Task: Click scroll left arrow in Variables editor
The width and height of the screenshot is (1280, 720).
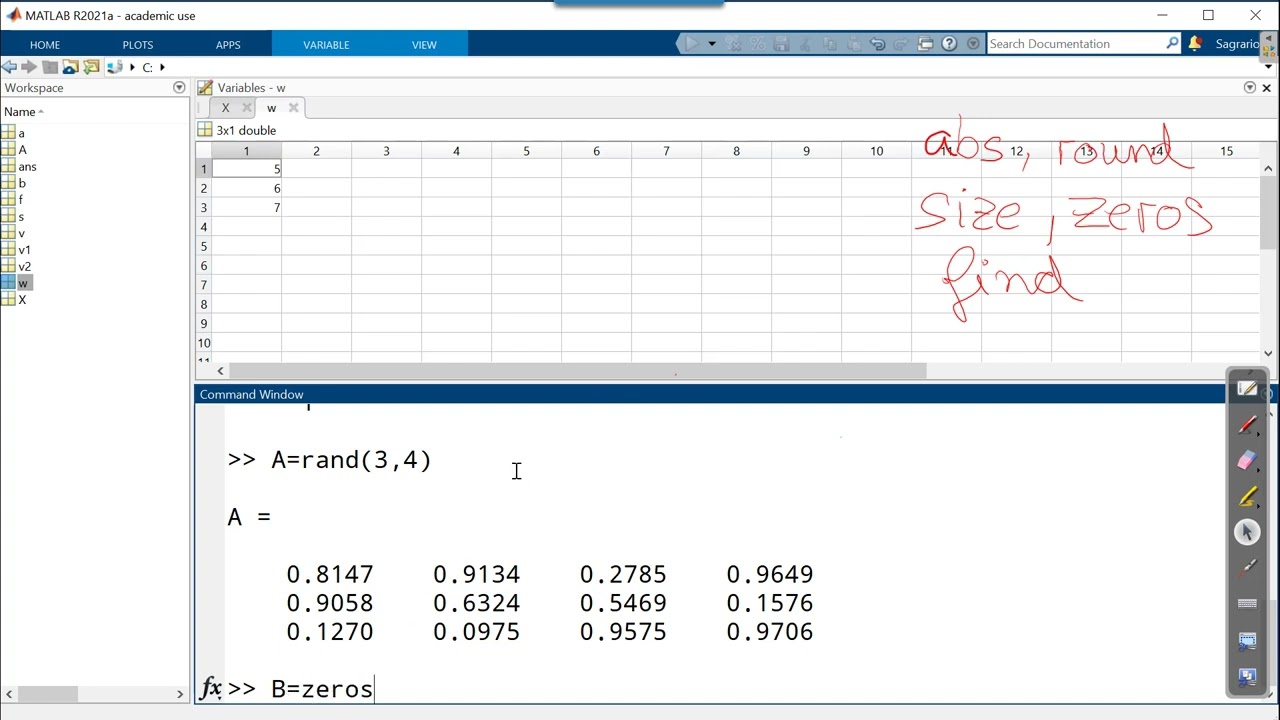Action: point(220,371)
